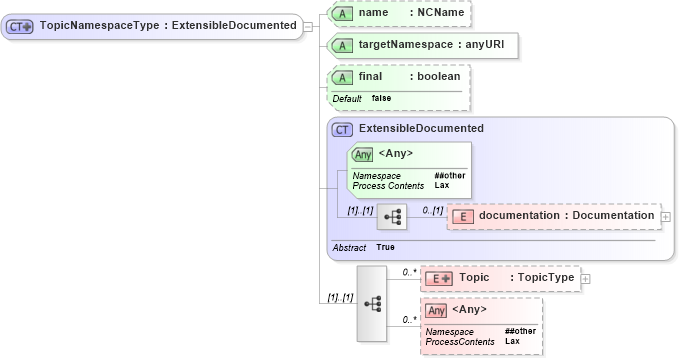Click the 0..* cardinality before Topic
The height and width of the screenshot is (360, 679).
[409, 272]
